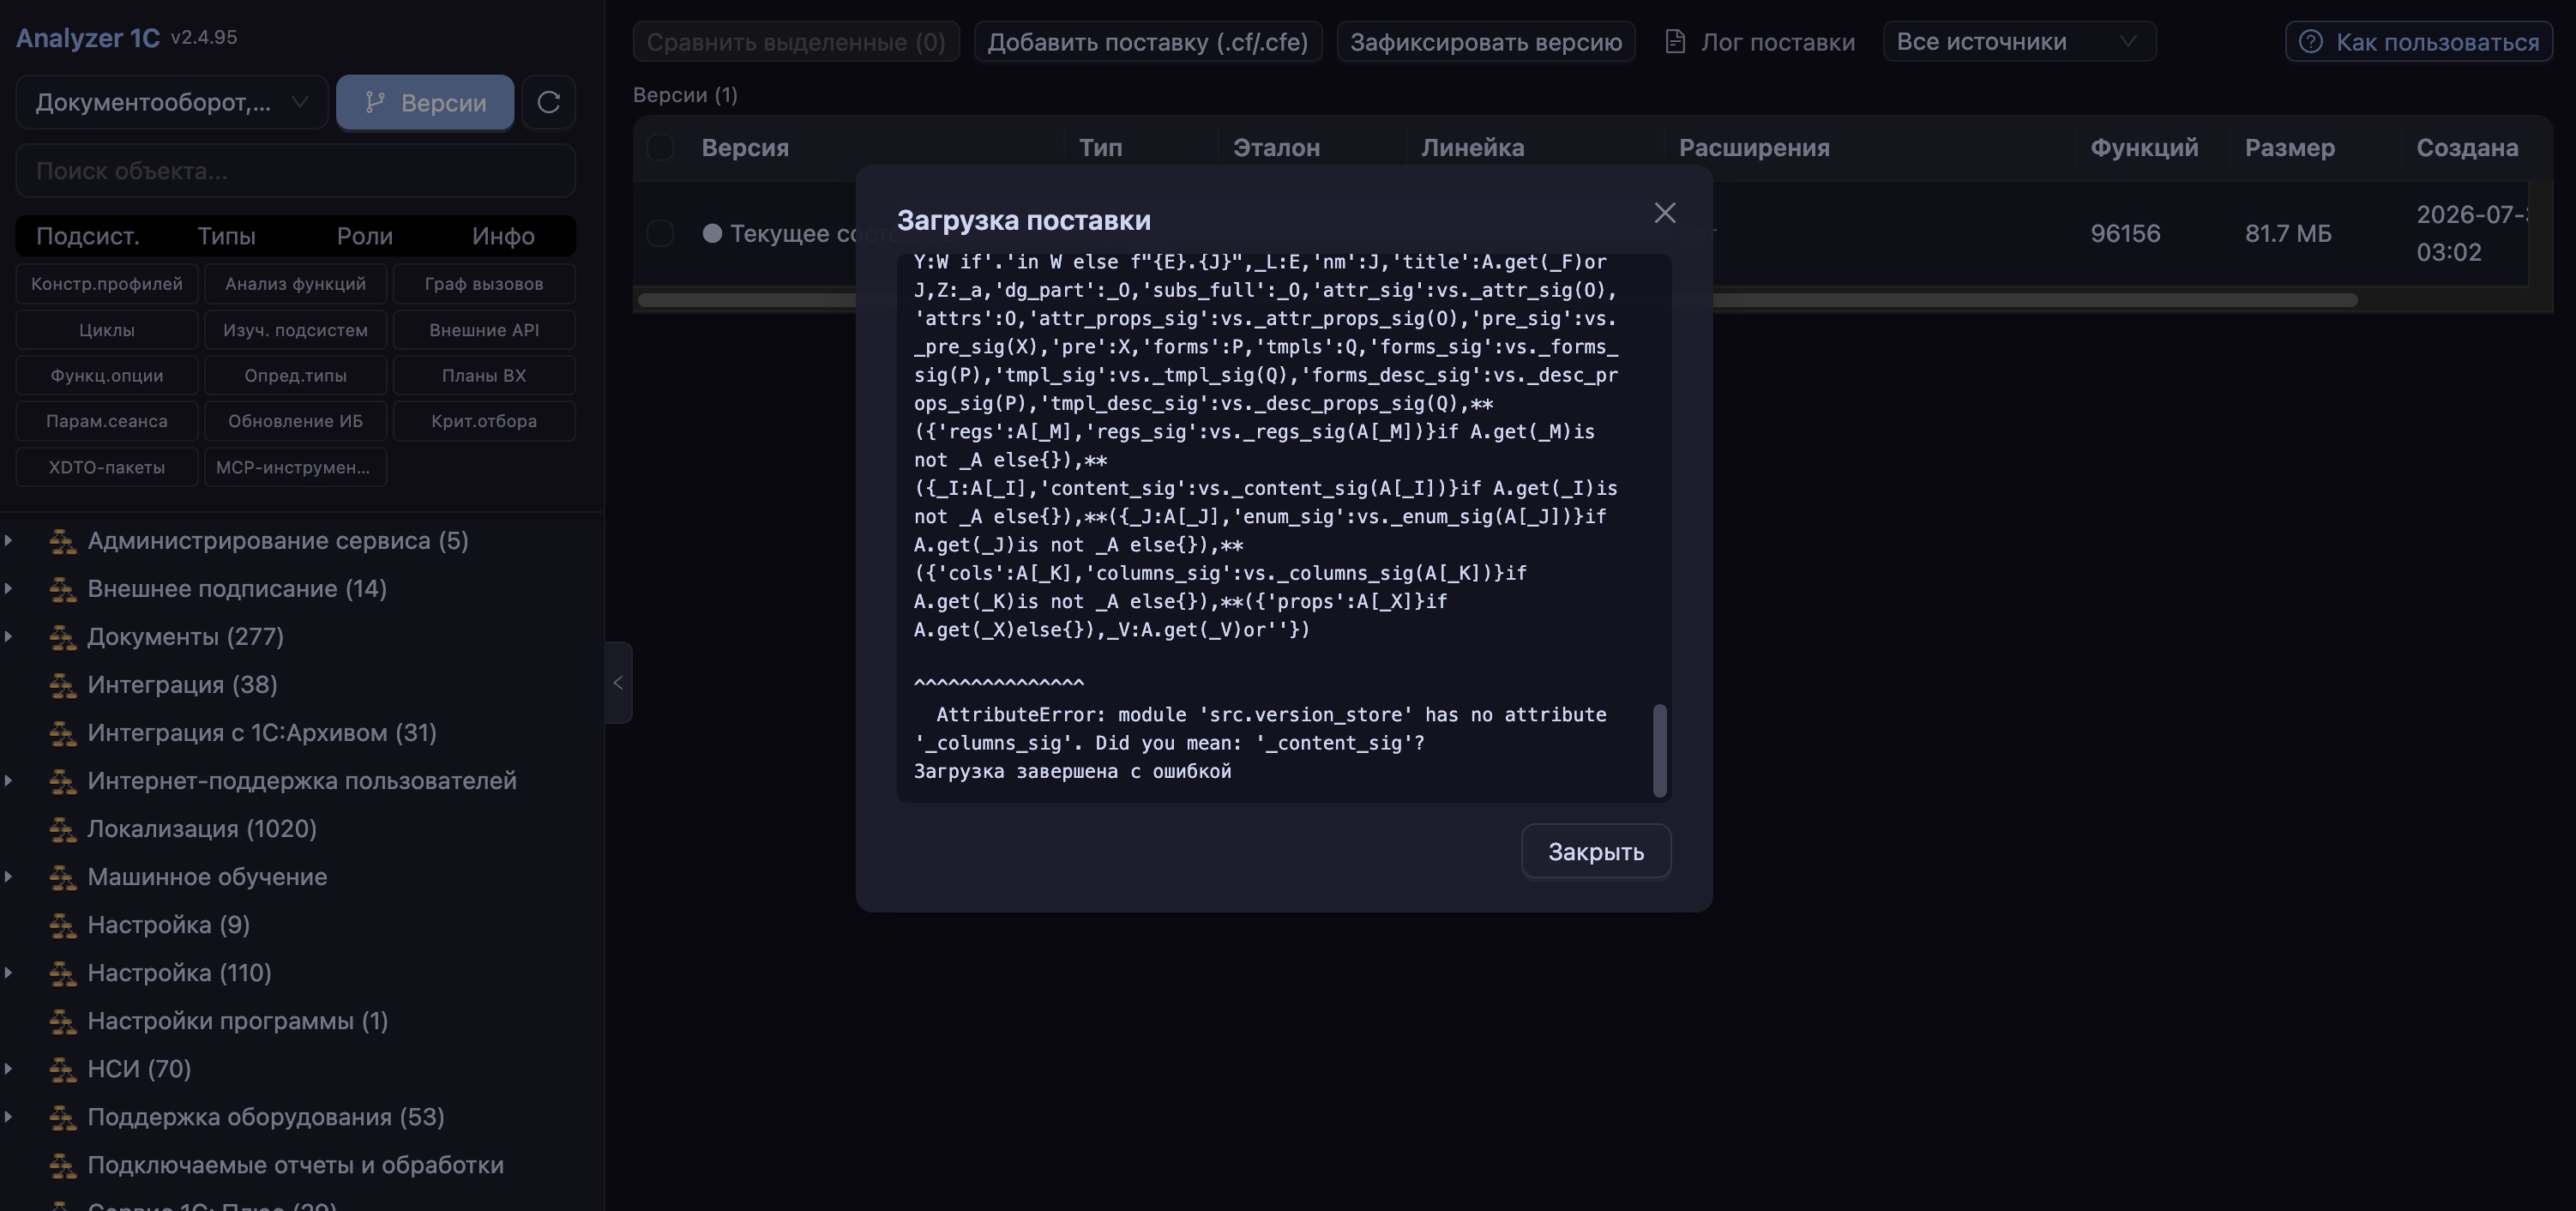
Task: Refresh using the circular arrow icon
Action: coord(549,102)
